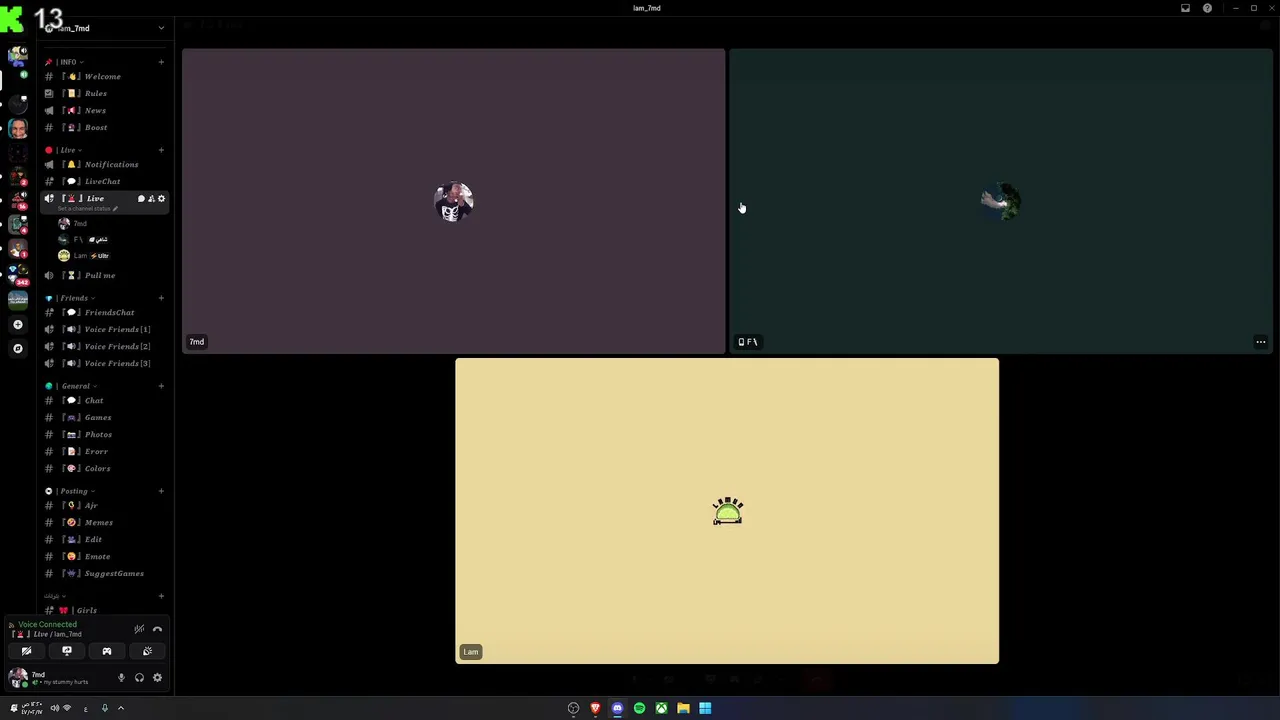The height and width of the screenshot is (720, 1280).
Task: Open more options on F\ tile
Action: pyautogui.click(x=1260, y=342)
